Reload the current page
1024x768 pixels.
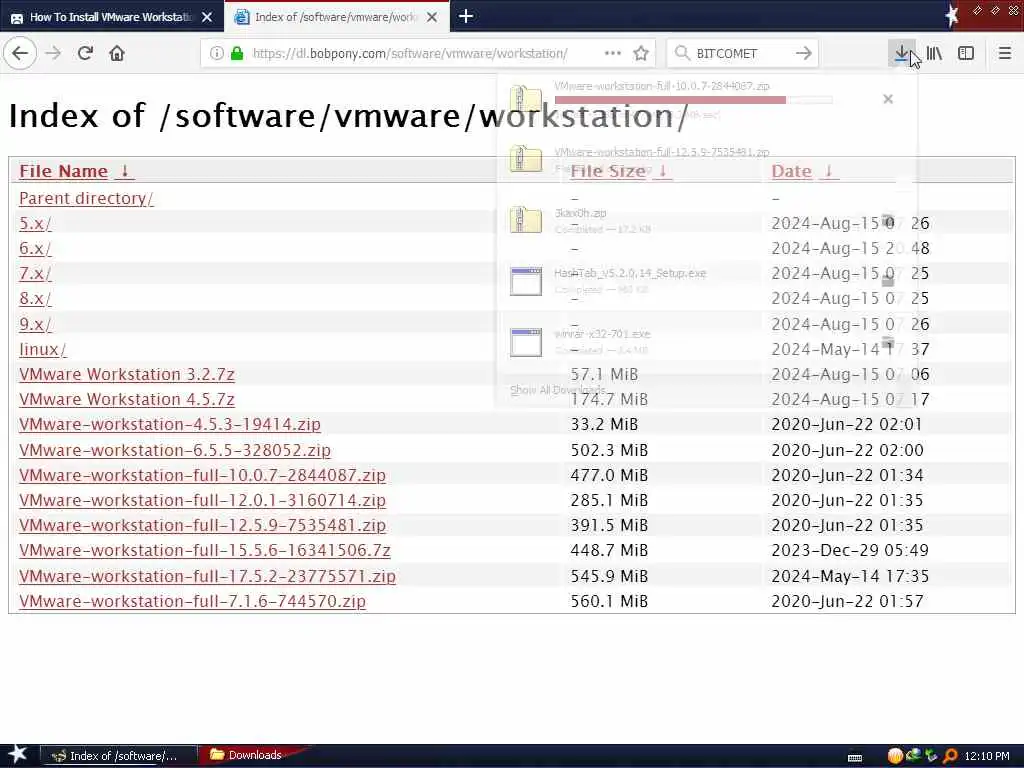(85, 53)
